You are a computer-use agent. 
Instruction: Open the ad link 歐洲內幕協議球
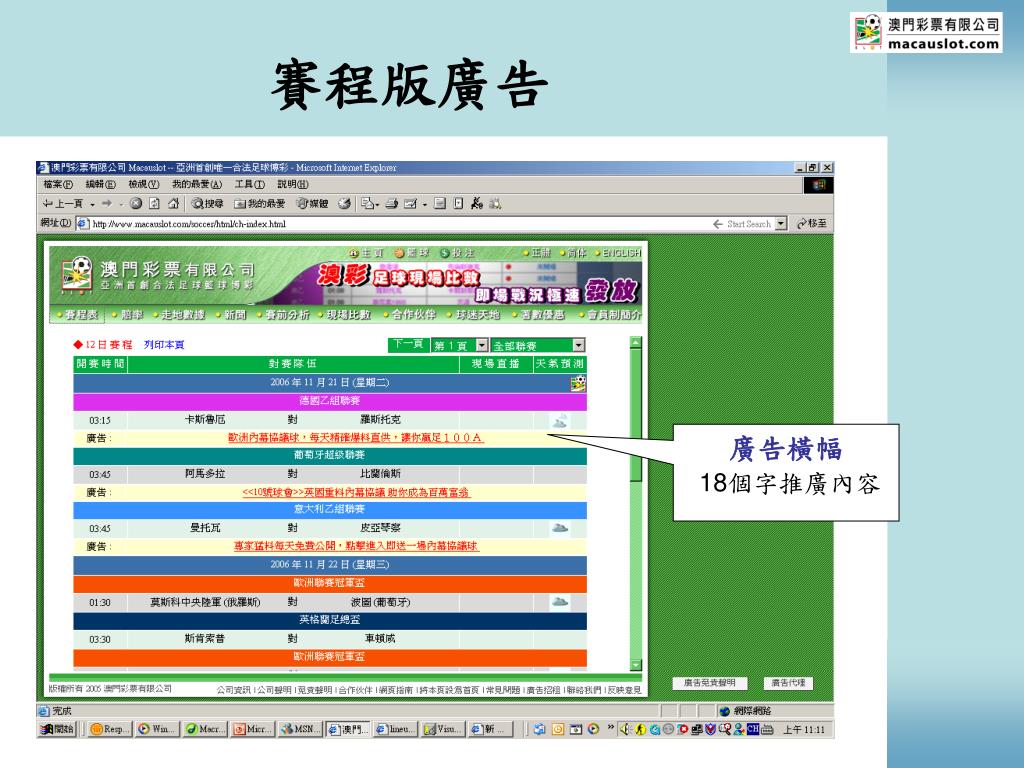pyautogui.click(x=355, y=438)
